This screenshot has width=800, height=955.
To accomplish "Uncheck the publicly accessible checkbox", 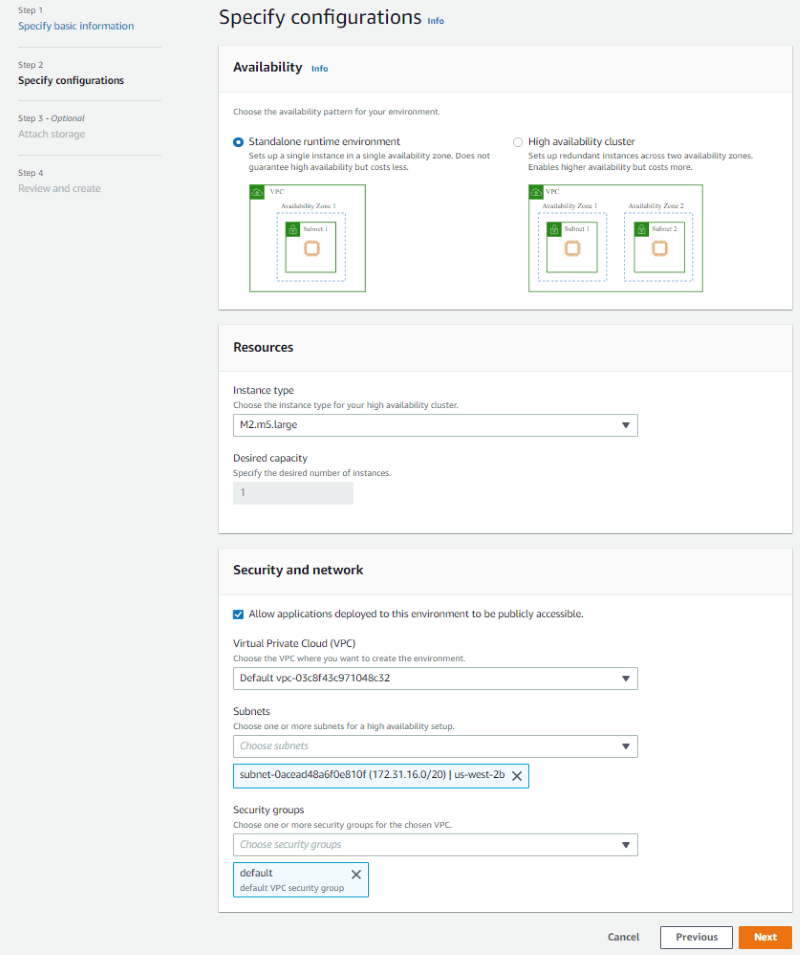I will [238, 615].
